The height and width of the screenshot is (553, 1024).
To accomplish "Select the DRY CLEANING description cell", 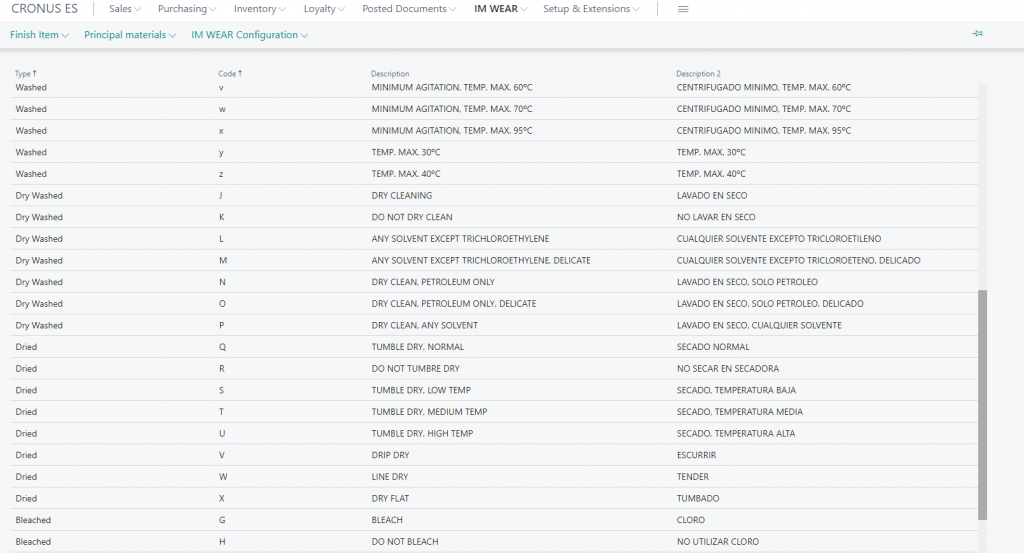I will (x=402, y=195).
